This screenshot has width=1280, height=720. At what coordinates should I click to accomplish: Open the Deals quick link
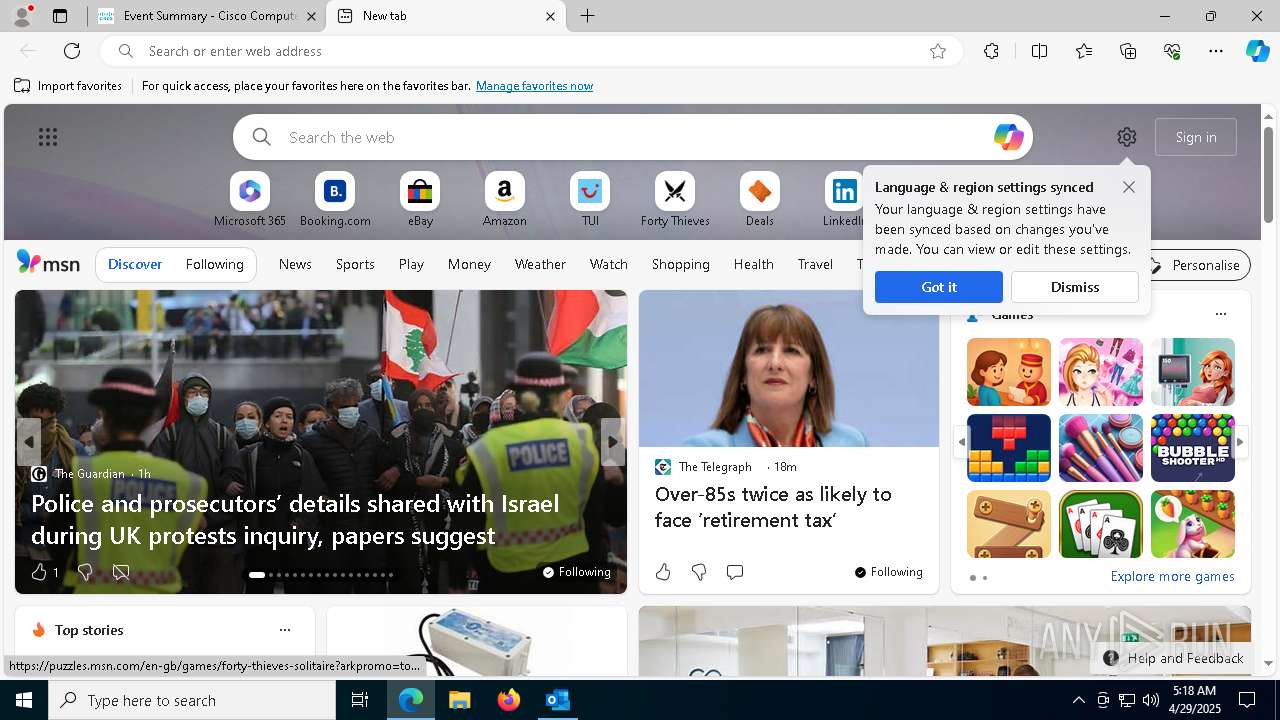760,200
